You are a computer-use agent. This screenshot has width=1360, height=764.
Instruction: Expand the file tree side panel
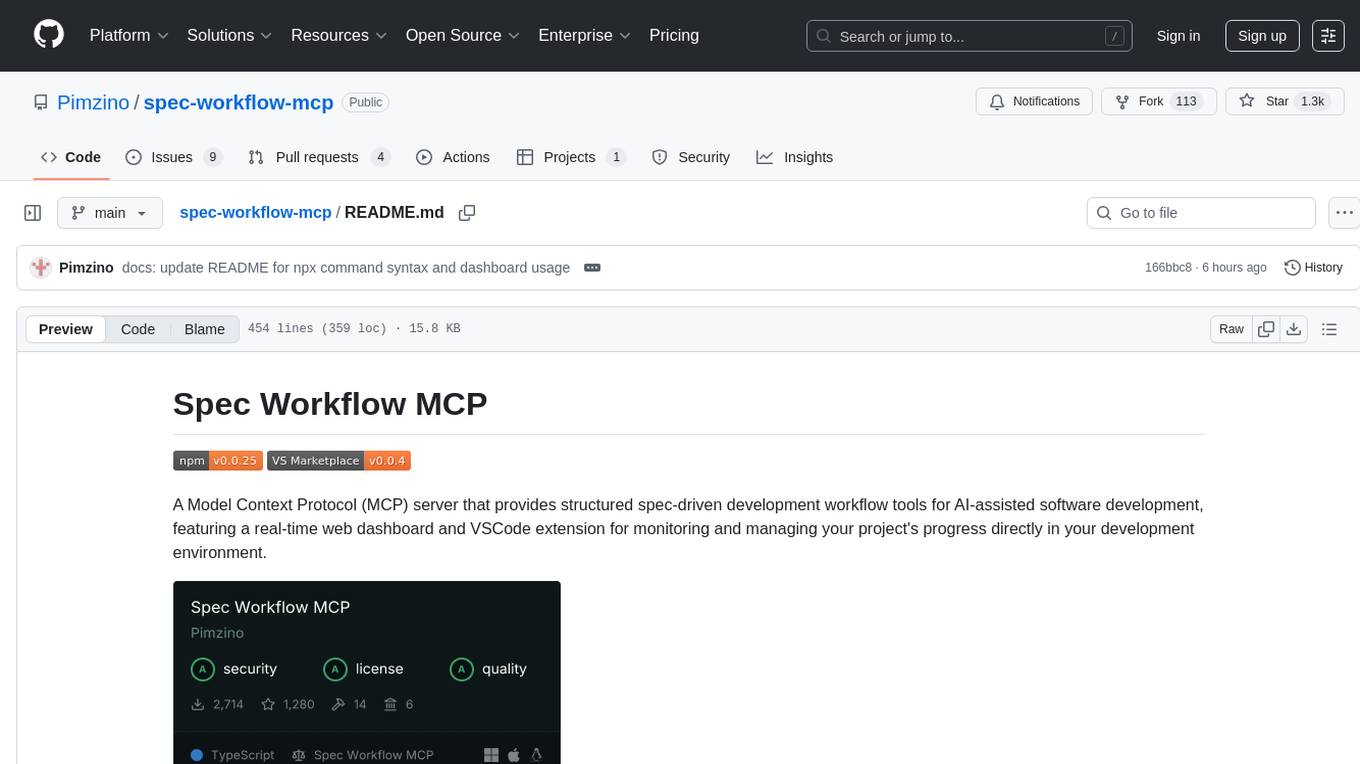pos(33,213)
